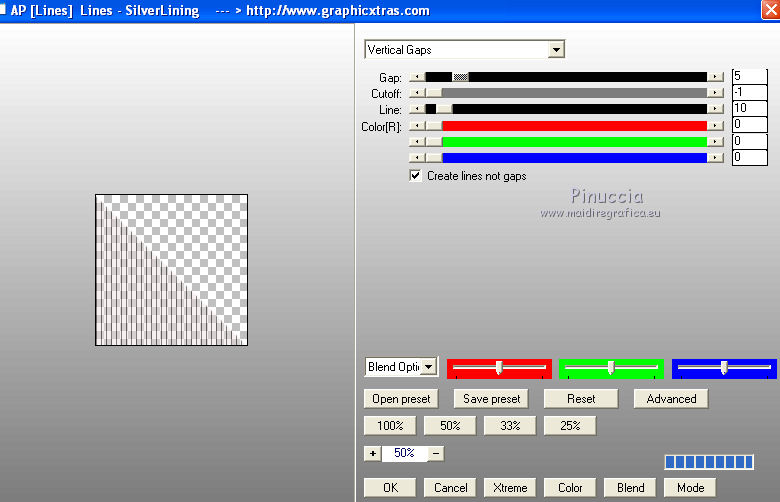Screen dimensions: 780x502
Task: Click the Xtreme button
Action: 510,488
